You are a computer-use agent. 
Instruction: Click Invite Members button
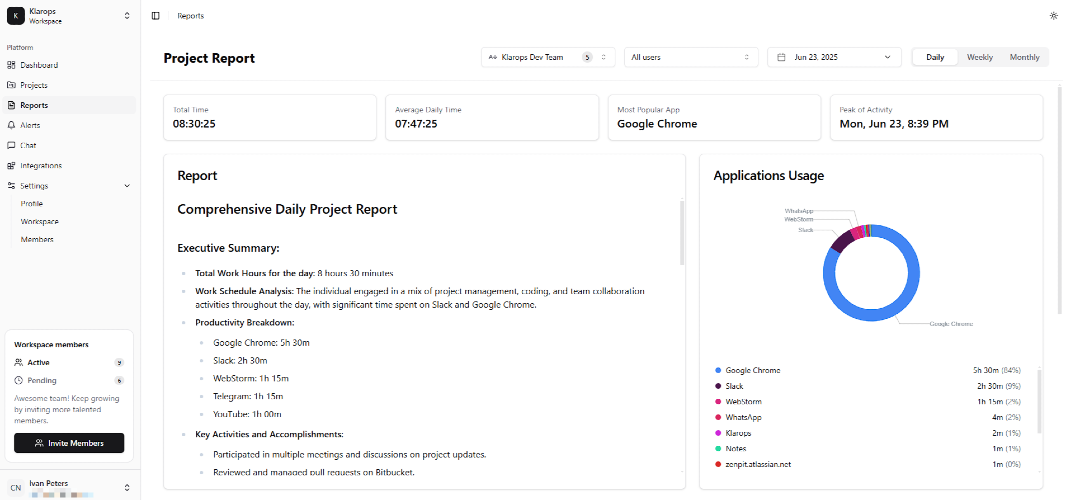(x=69, y=443)
